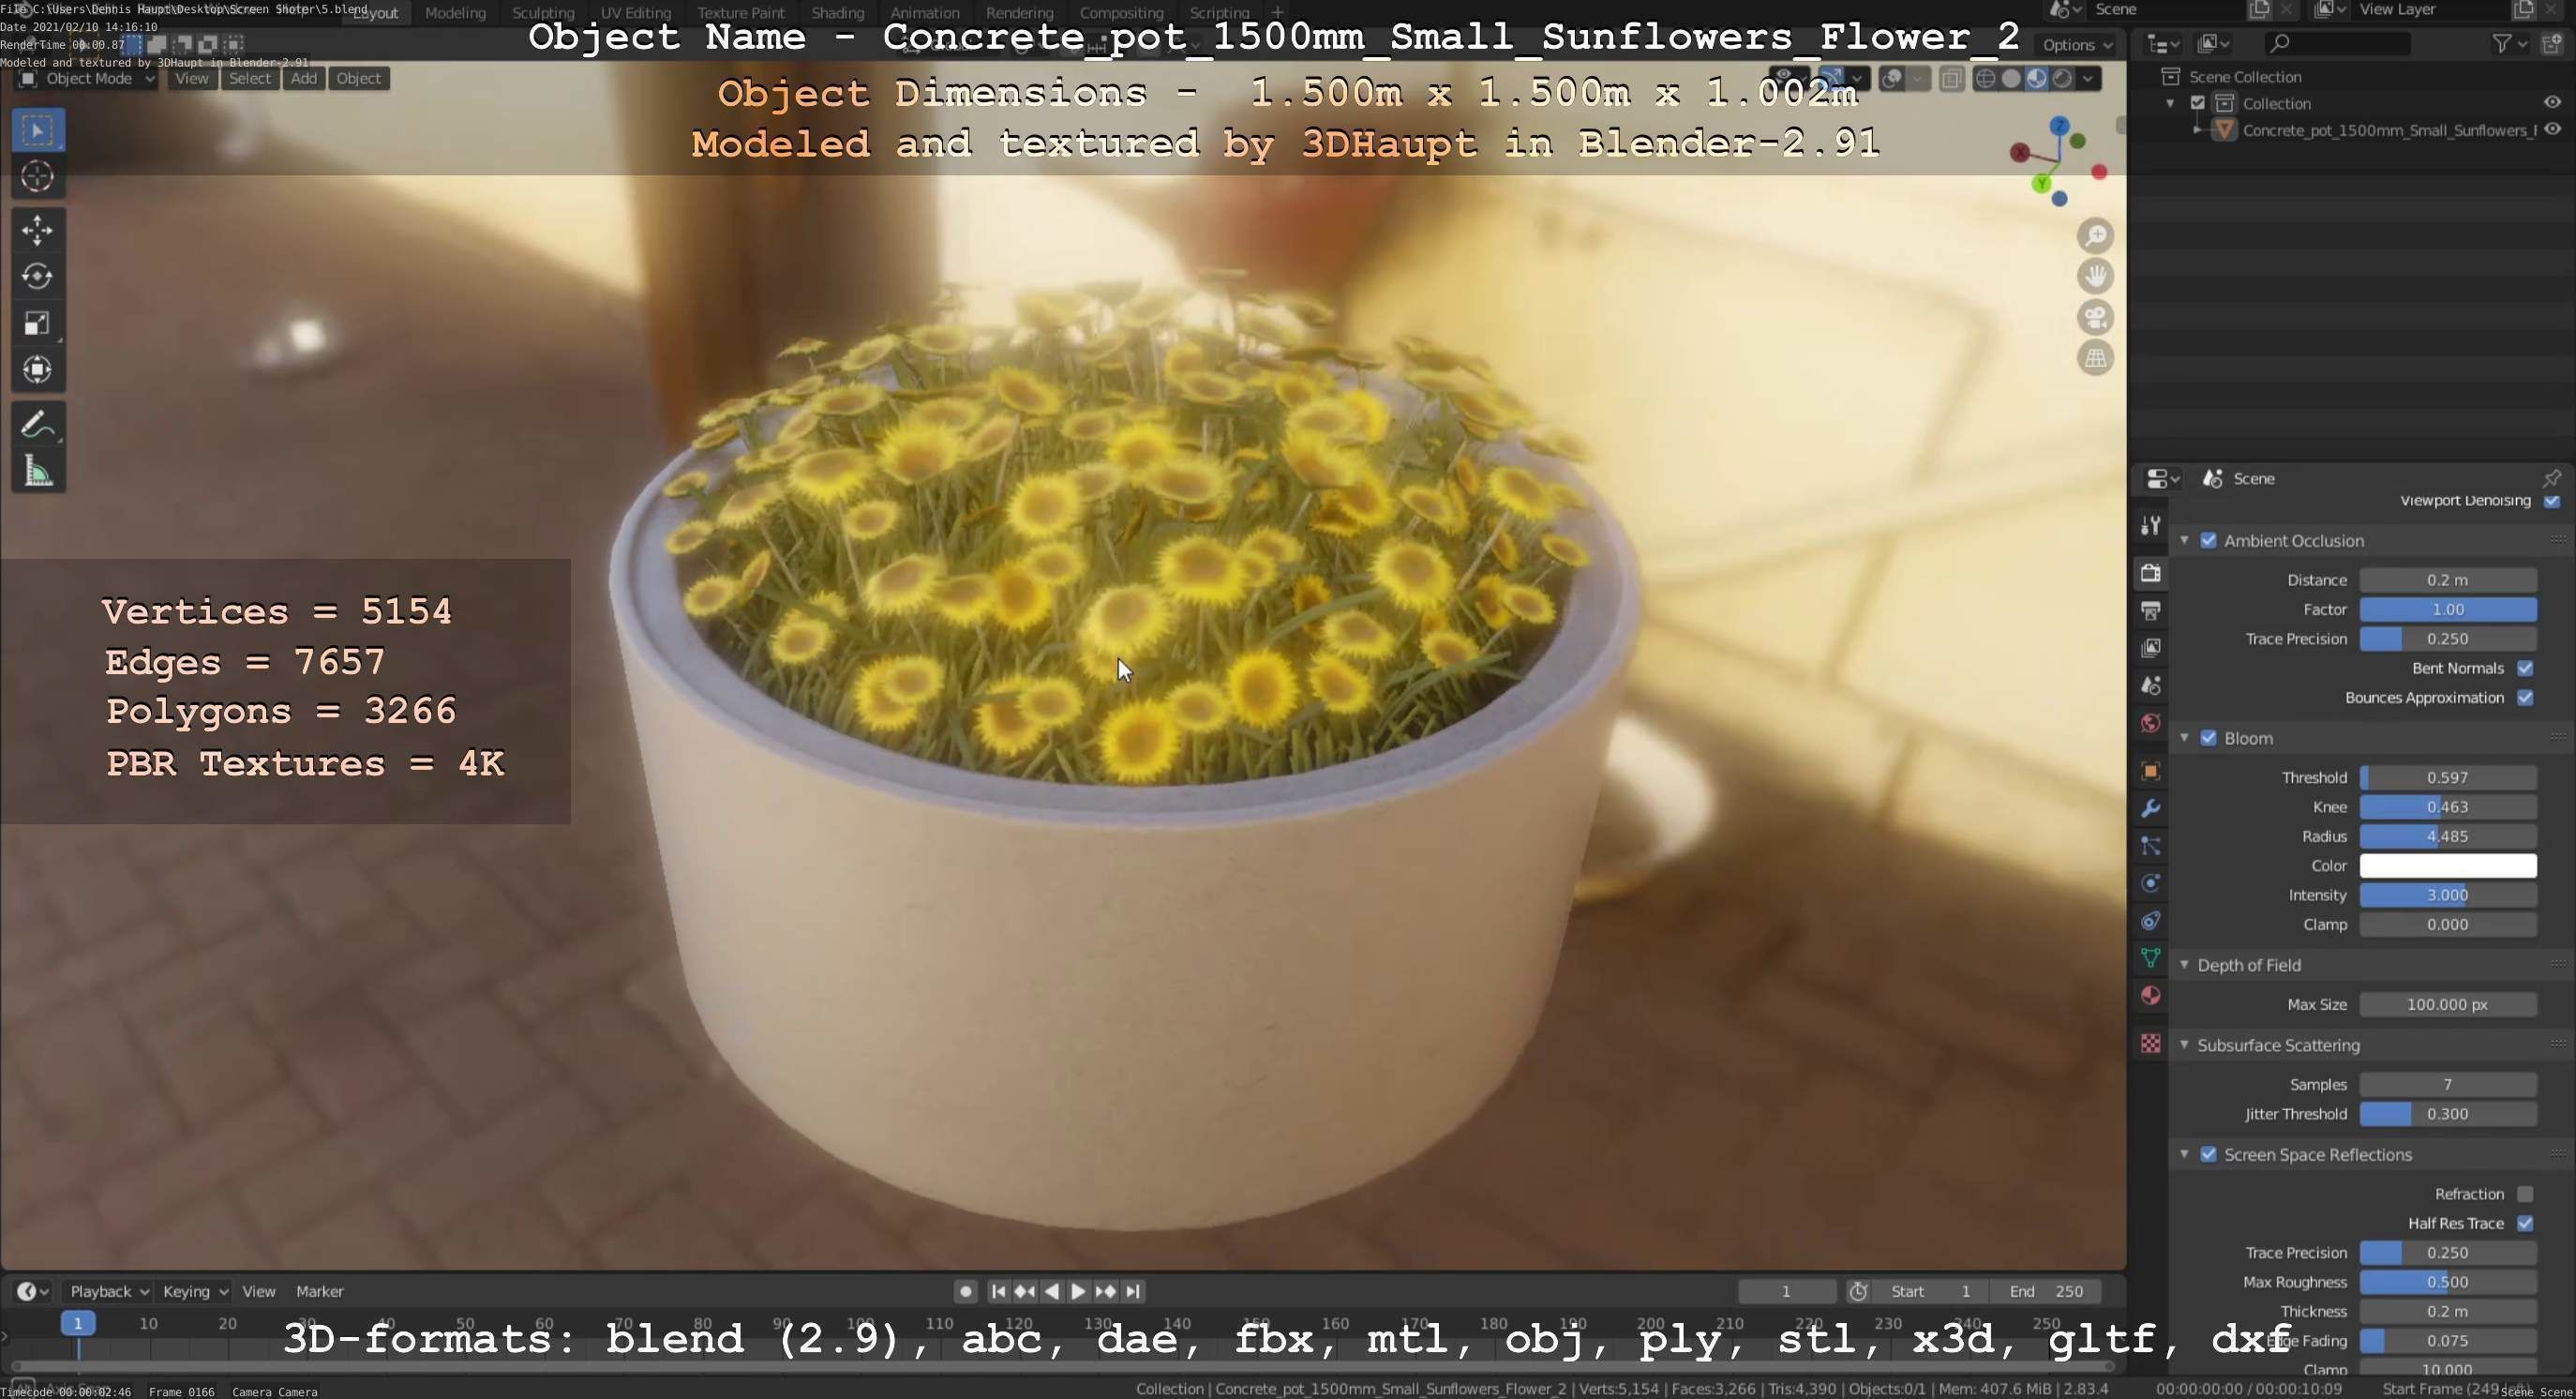
Task: Switch to the Animation workspace tab
Action: pos(924,13)
